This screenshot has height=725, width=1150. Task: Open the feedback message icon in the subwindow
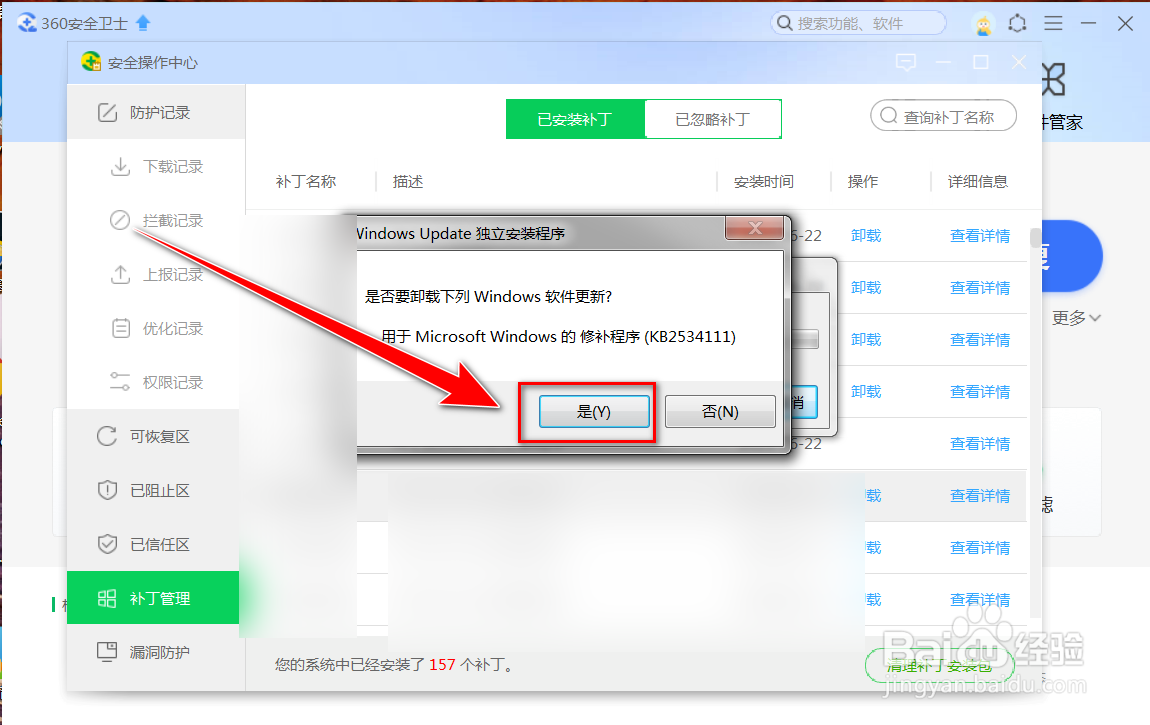coord(906,62)
